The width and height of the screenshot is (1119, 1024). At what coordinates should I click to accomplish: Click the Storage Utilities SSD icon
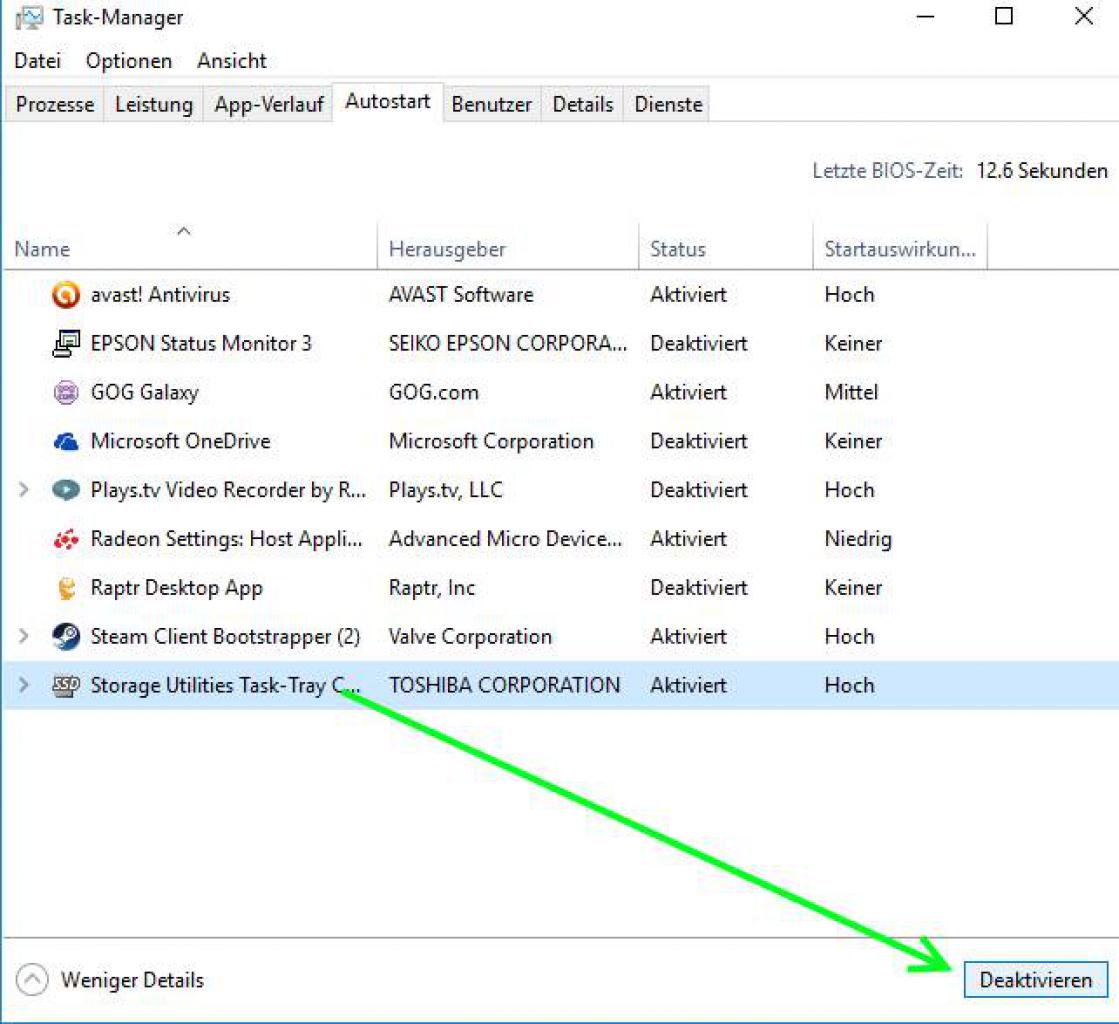pyautogui.click(x=66, y=686)
